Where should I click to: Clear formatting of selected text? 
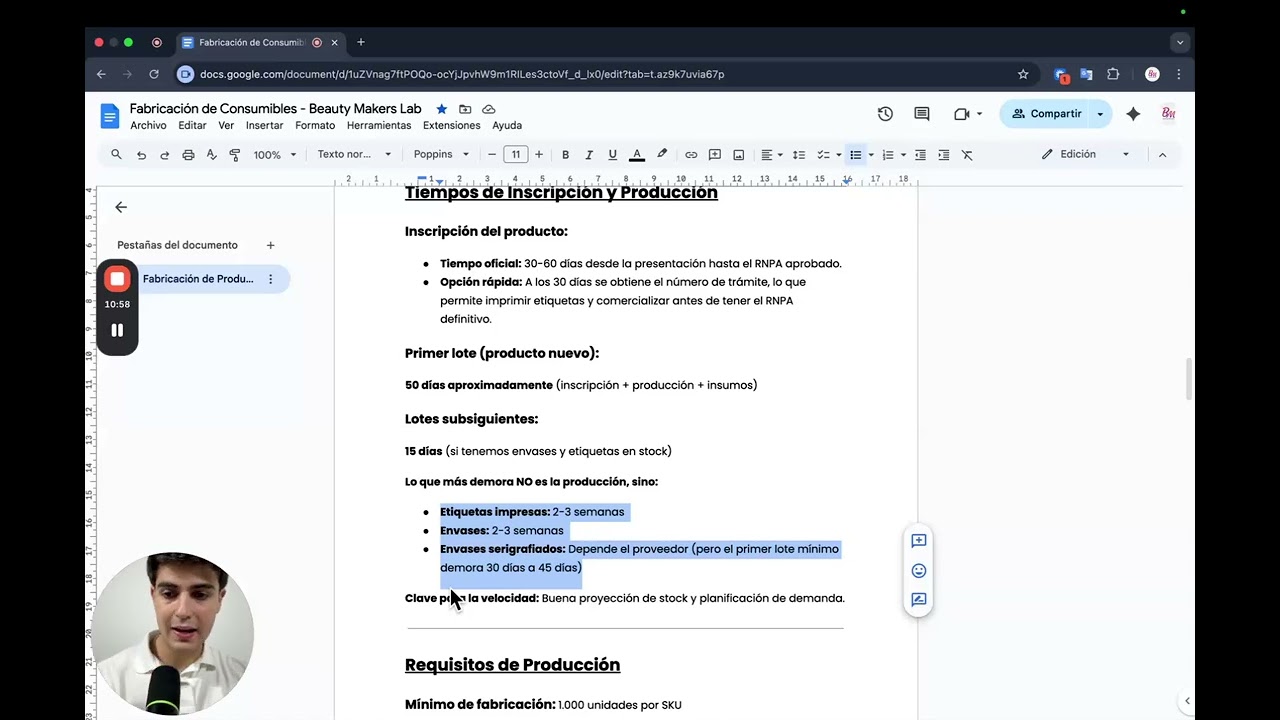pos(967,155)
